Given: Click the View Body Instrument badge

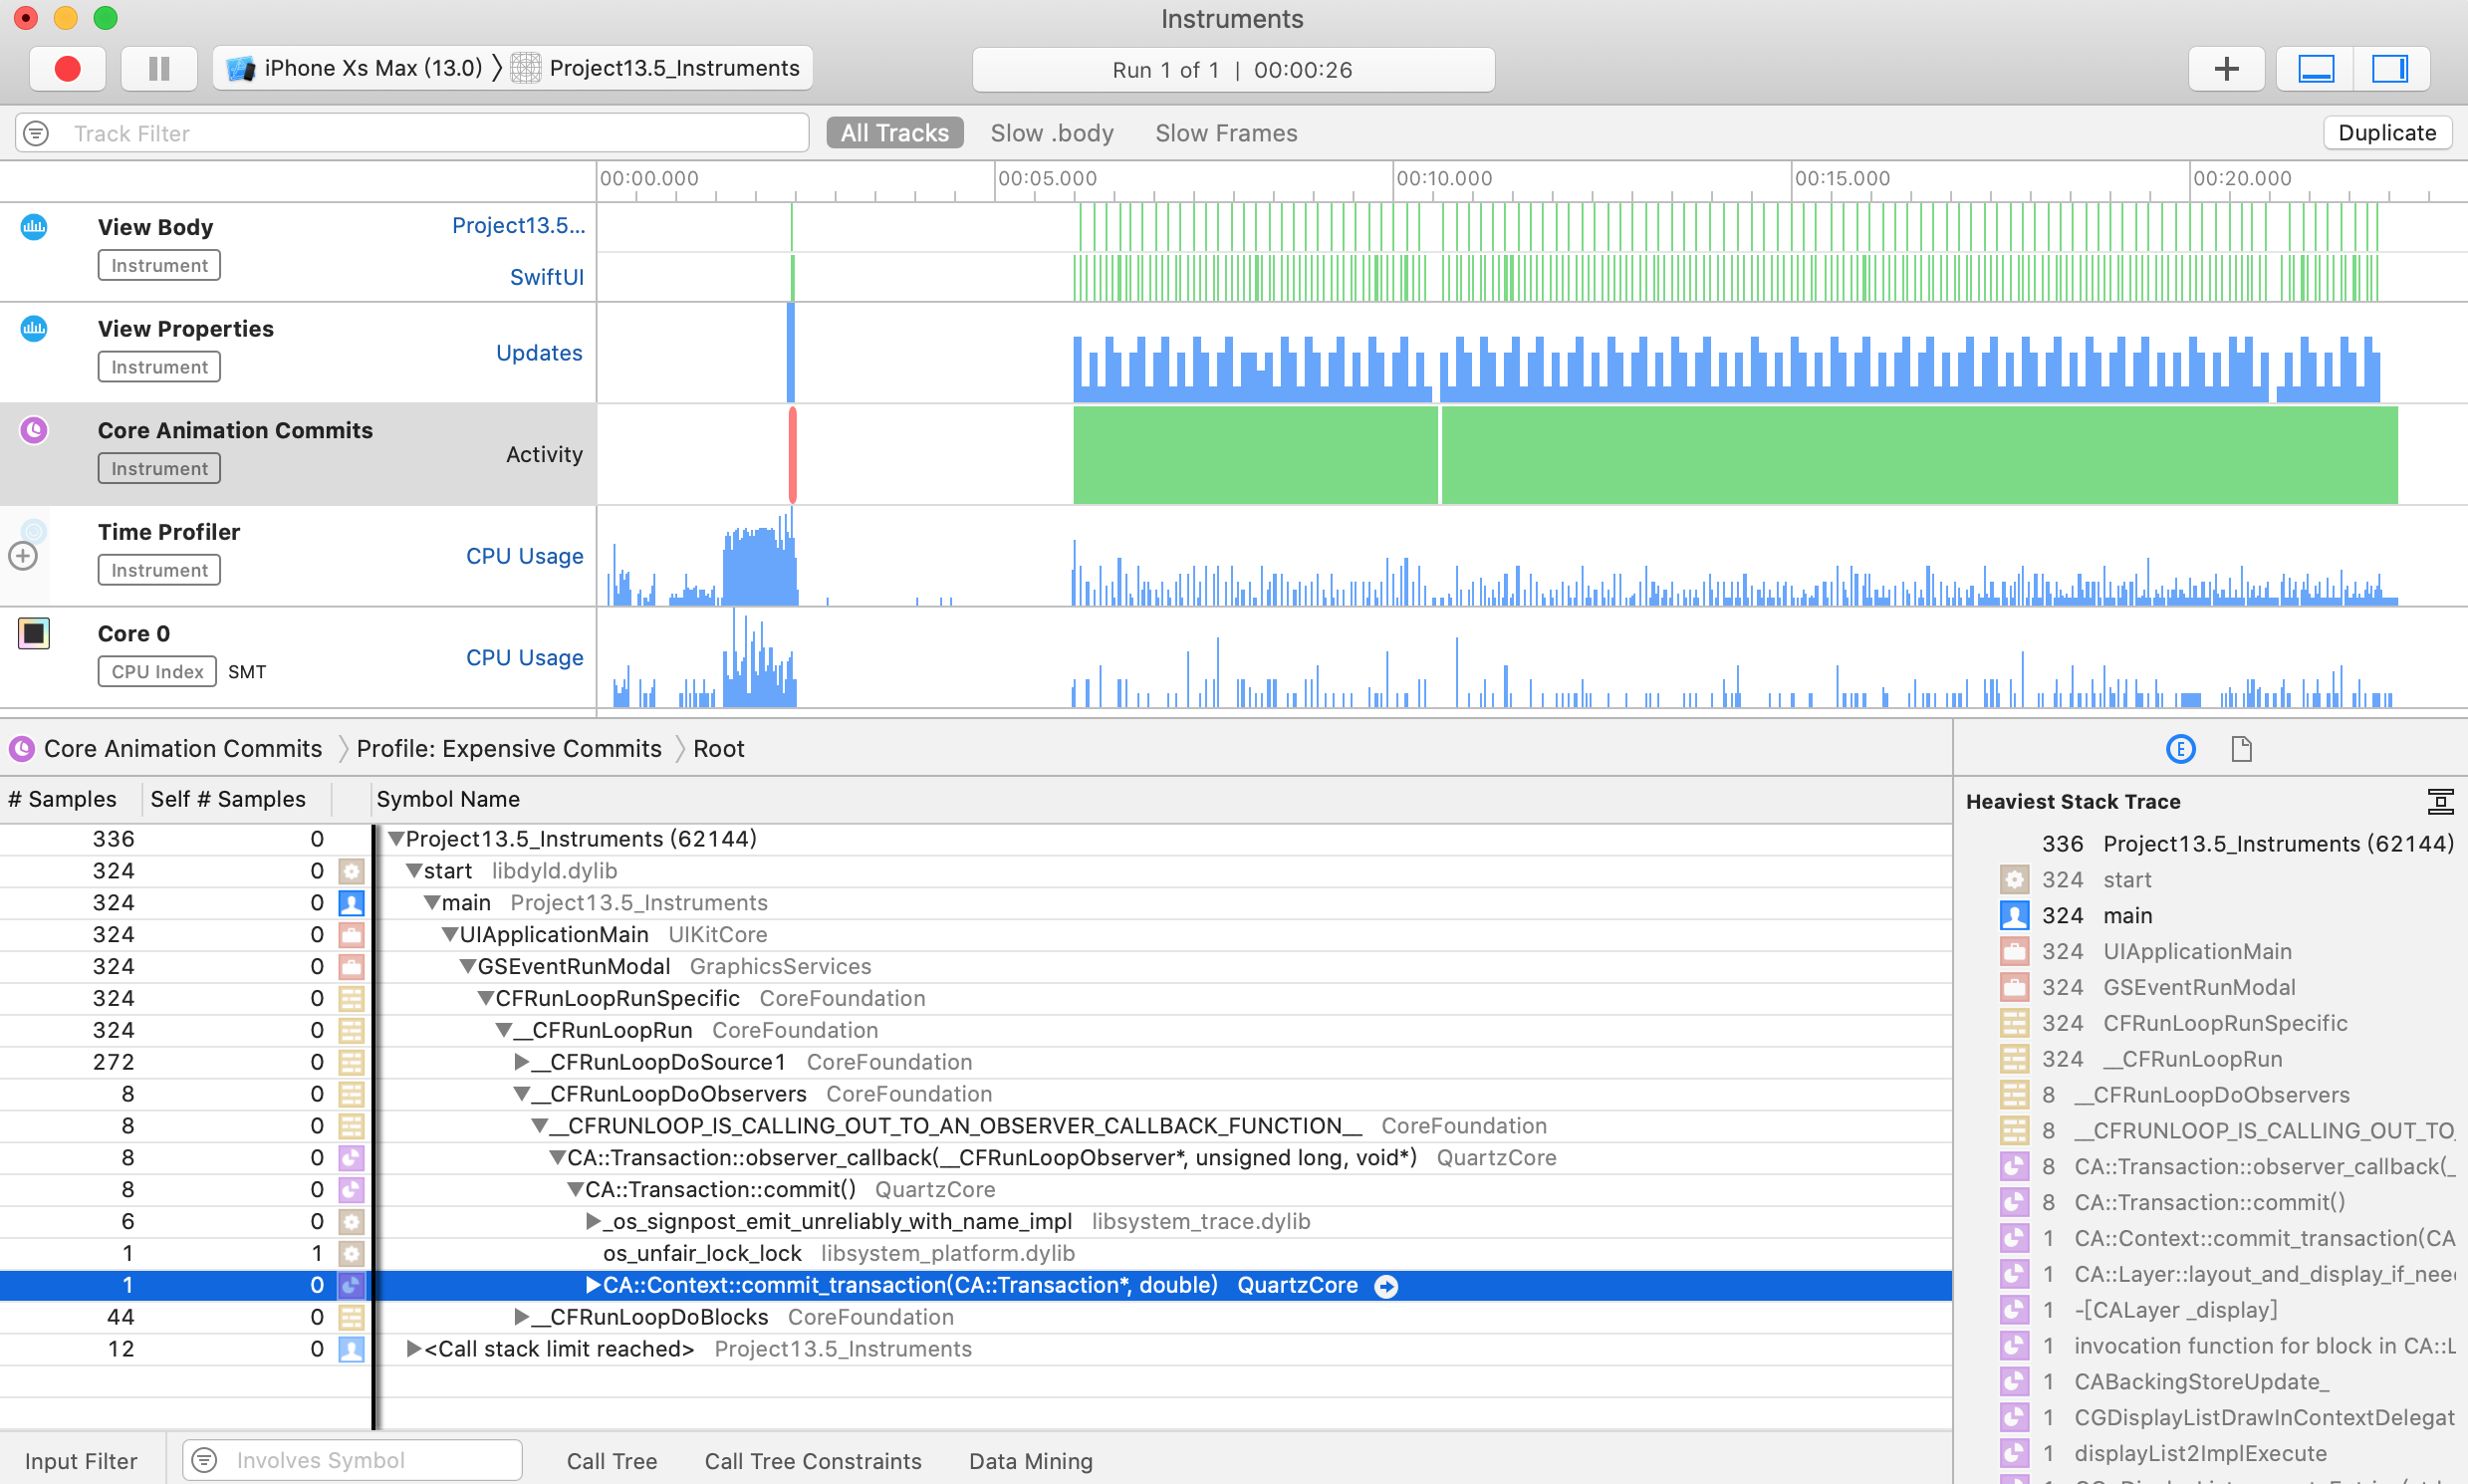Looking at the screenshot, I should [159, 265].
